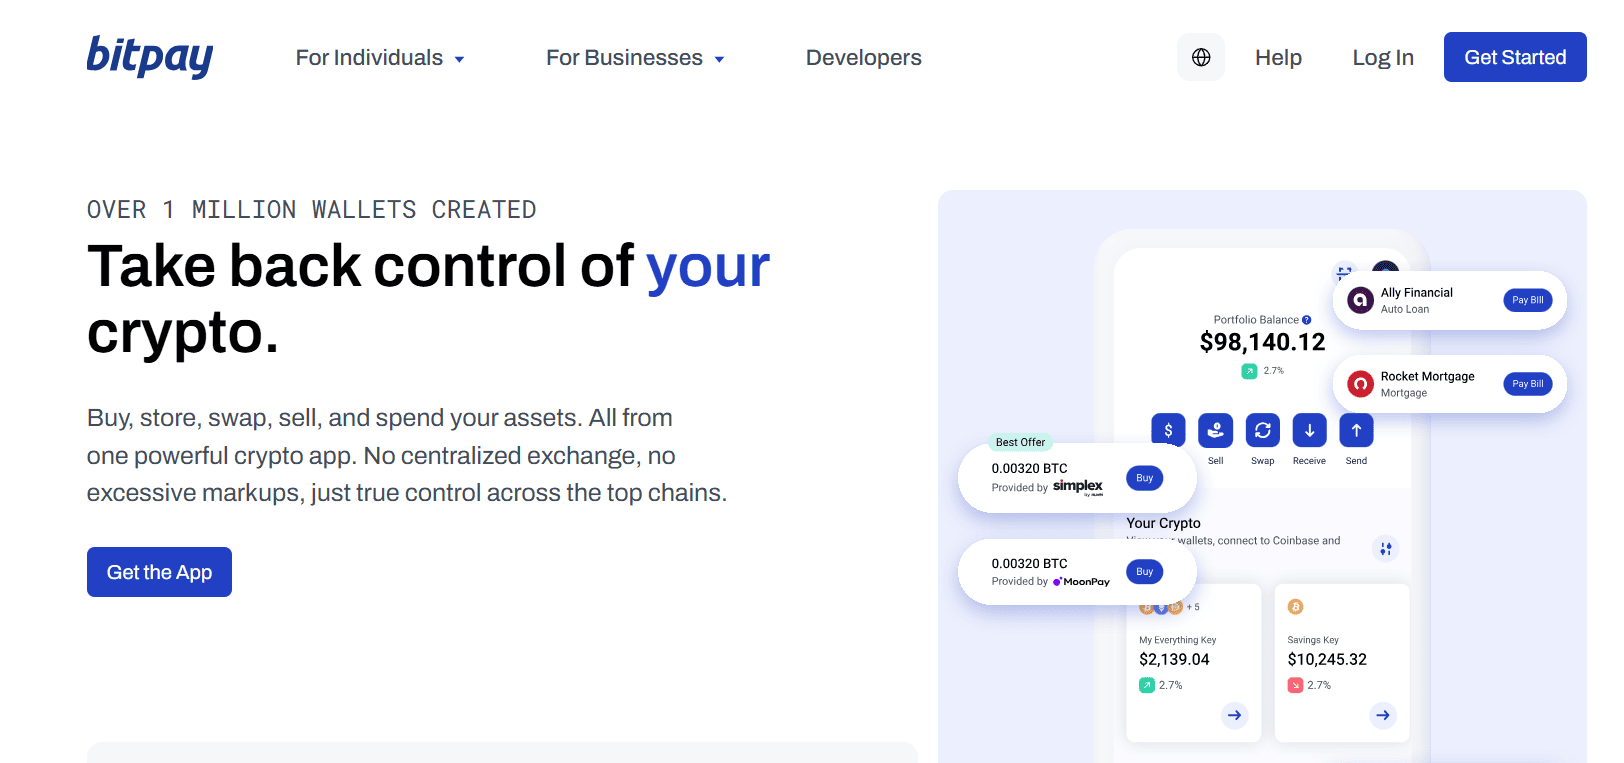The width and height of the screenshot is (1624, 763).
Task: Click the Get Started button
Action: click(1514, 57)
